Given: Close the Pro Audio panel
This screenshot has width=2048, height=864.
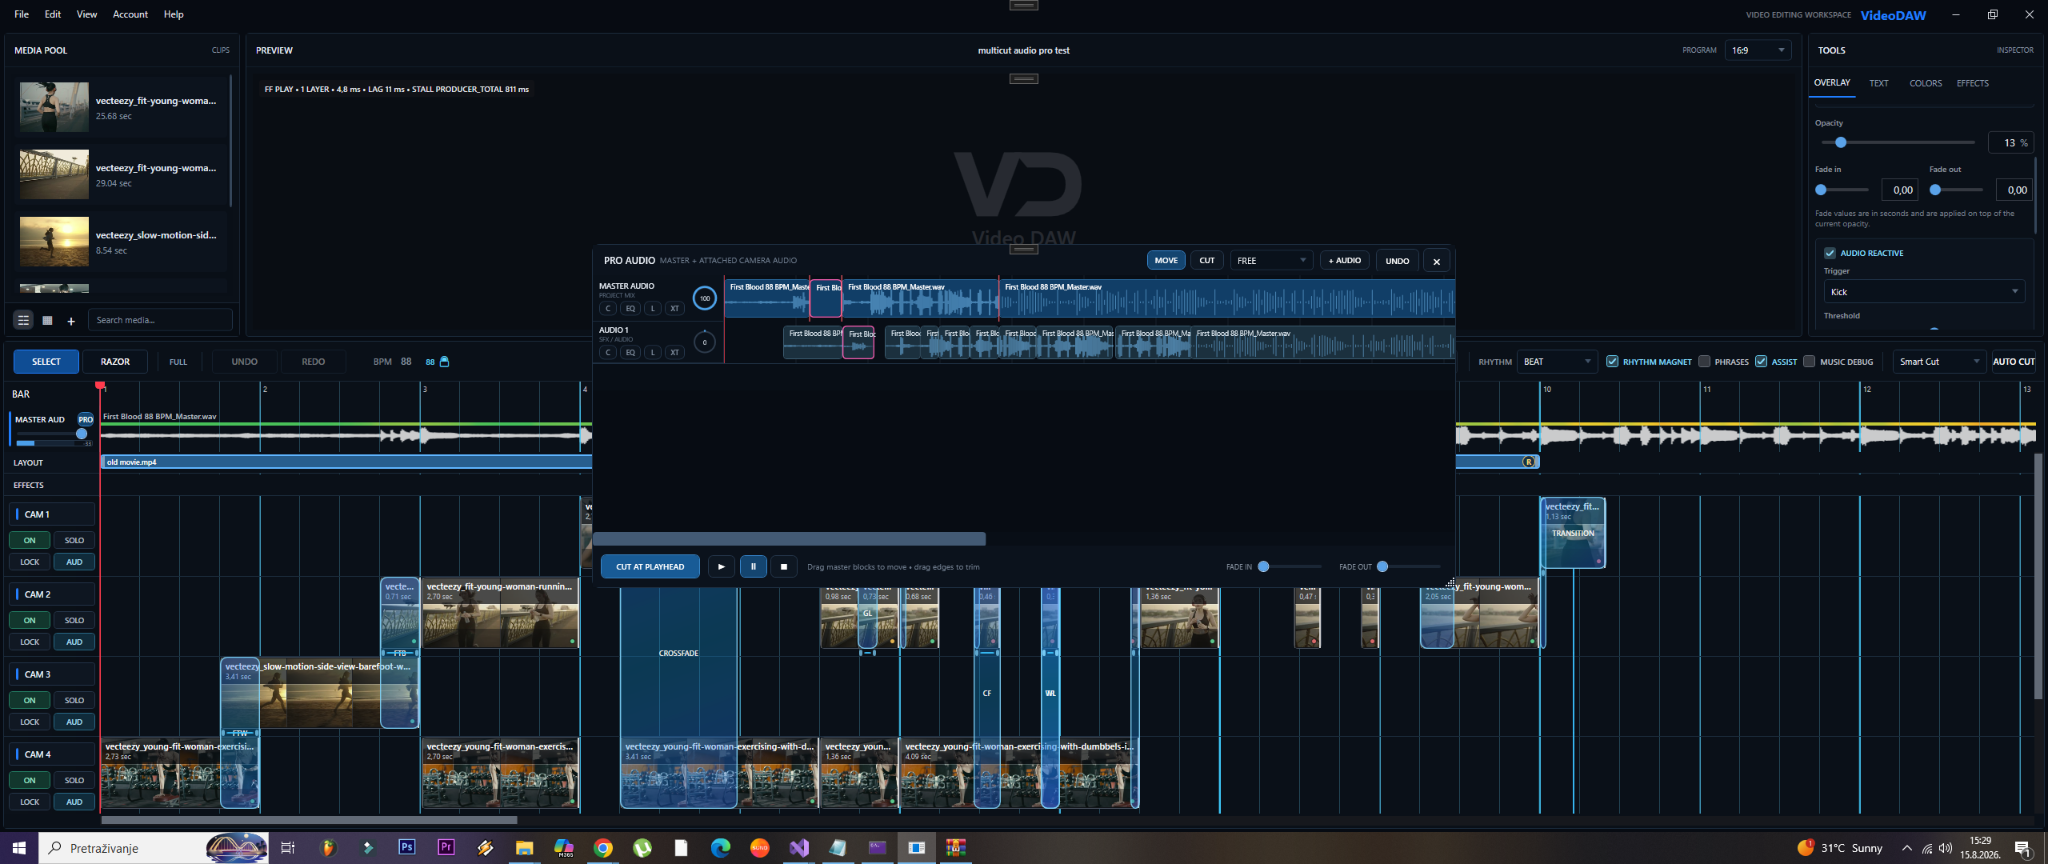Looking at the screenshot, I should pos(1437,261).
